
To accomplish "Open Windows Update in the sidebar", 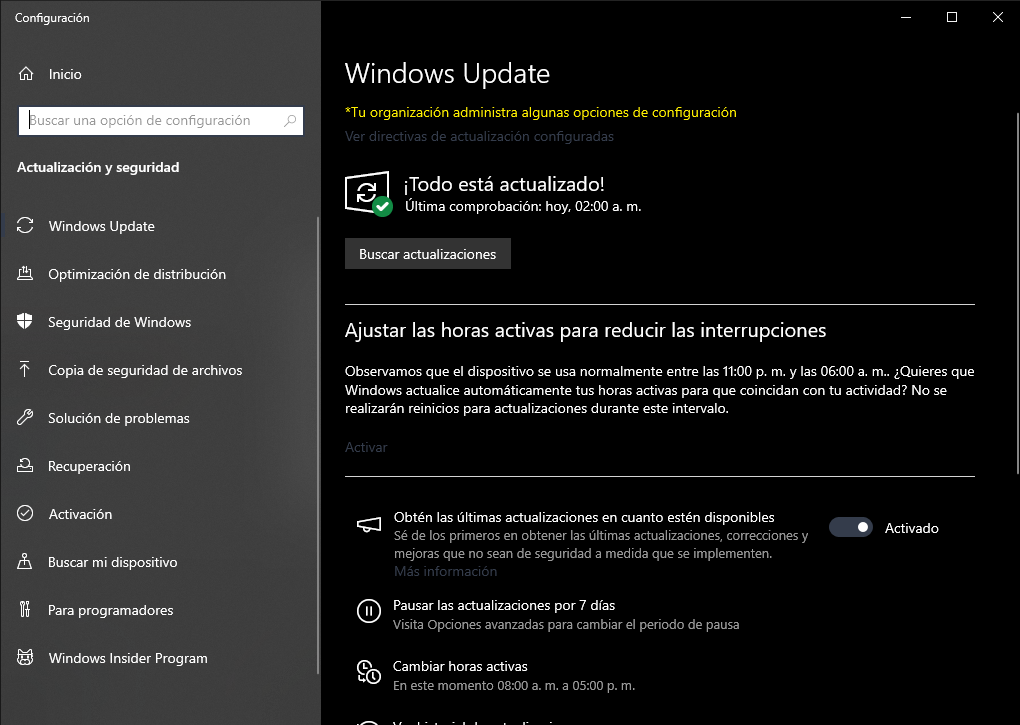I will coord(159,226).
